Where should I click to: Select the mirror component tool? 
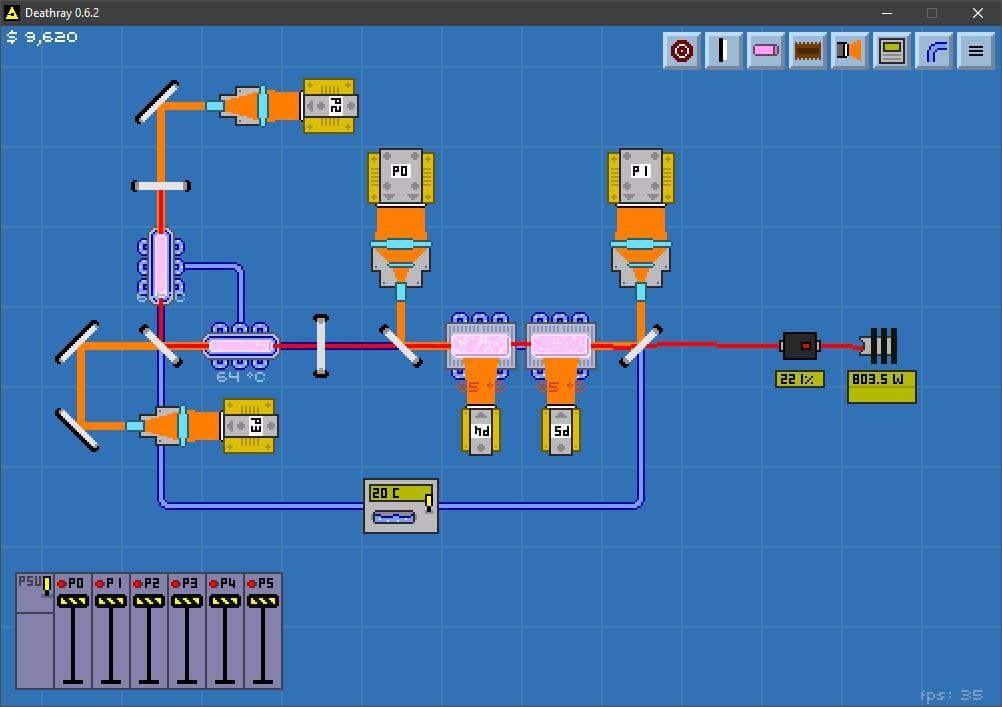point(723,50)
